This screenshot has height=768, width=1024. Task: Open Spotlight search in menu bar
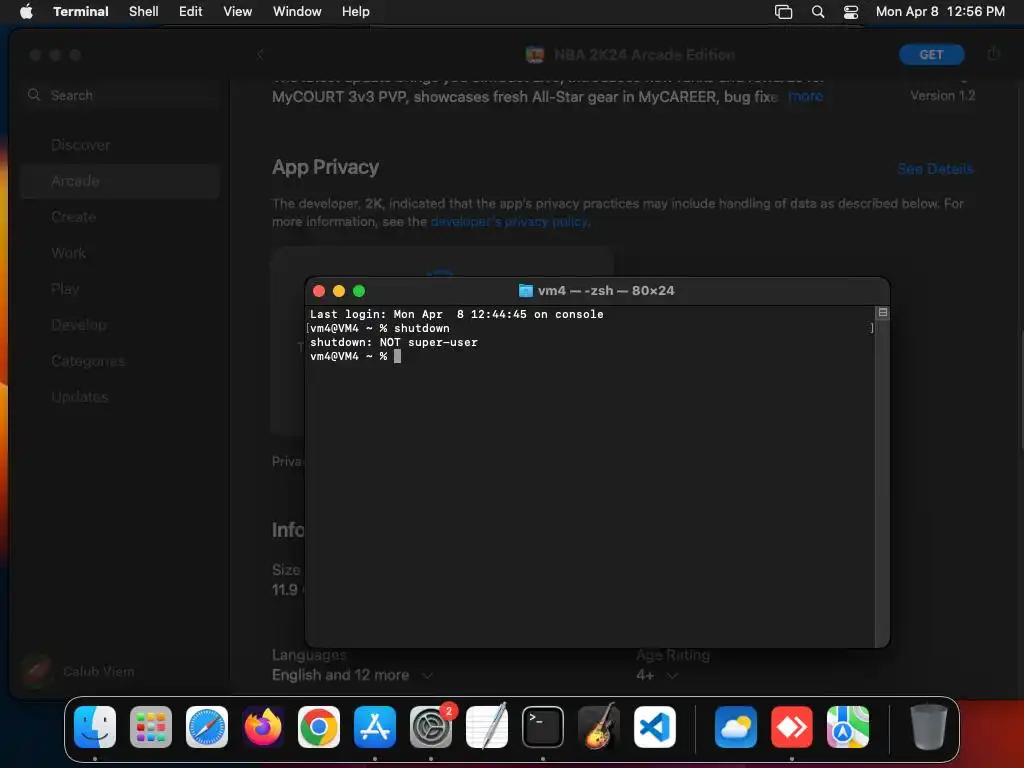point(818,11)
